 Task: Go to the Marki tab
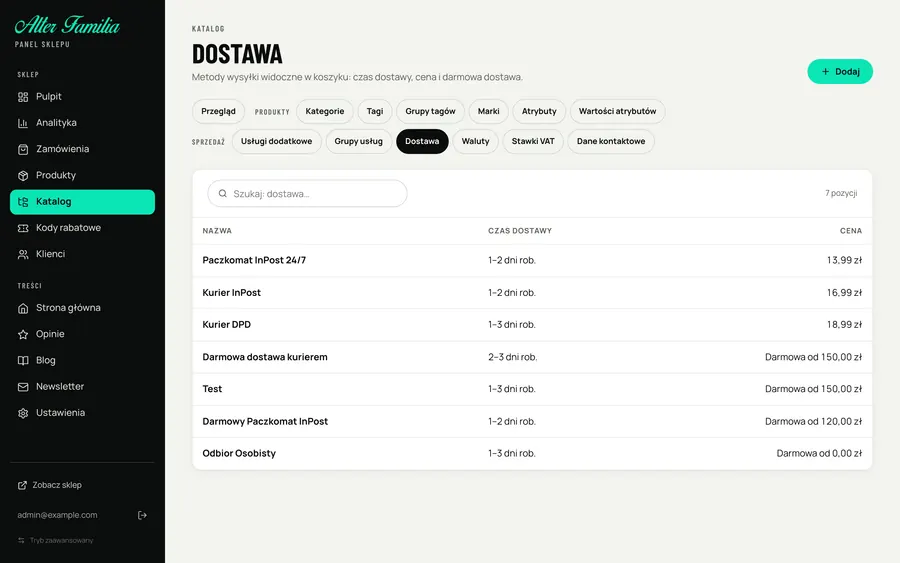pos(488,111)
